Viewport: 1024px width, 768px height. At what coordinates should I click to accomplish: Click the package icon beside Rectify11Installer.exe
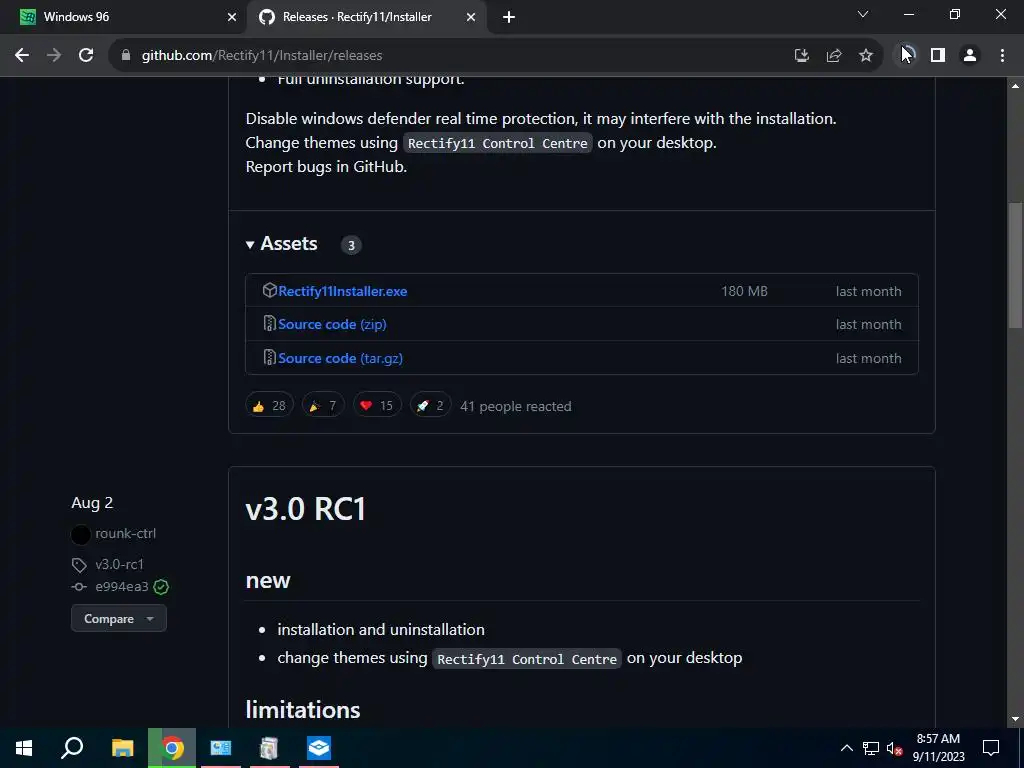pos(269,290)
